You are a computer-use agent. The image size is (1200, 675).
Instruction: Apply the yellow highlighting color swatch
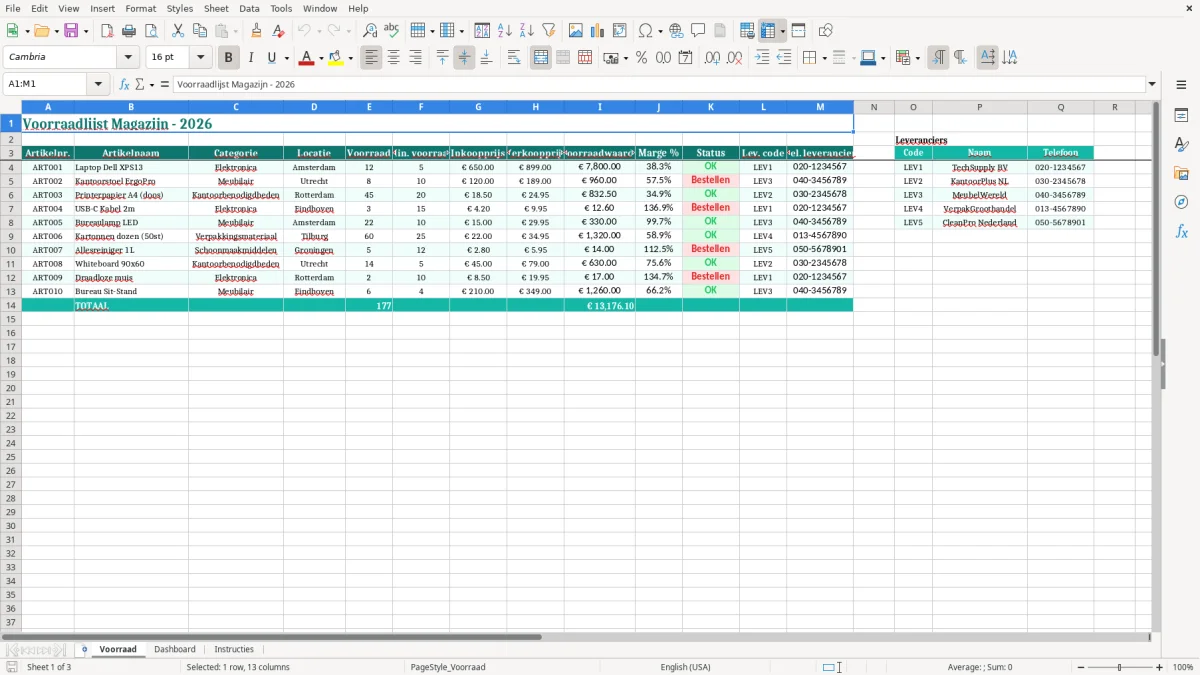tap(336, 58)
